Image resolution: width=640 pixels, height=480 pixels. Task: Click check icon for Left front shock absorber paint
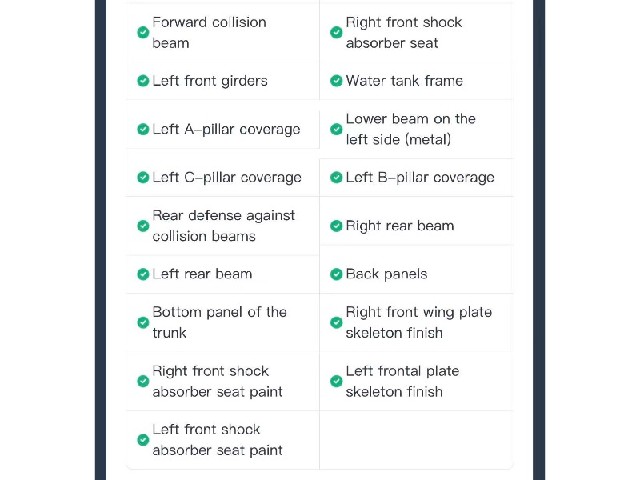click(x=143, y=440)
